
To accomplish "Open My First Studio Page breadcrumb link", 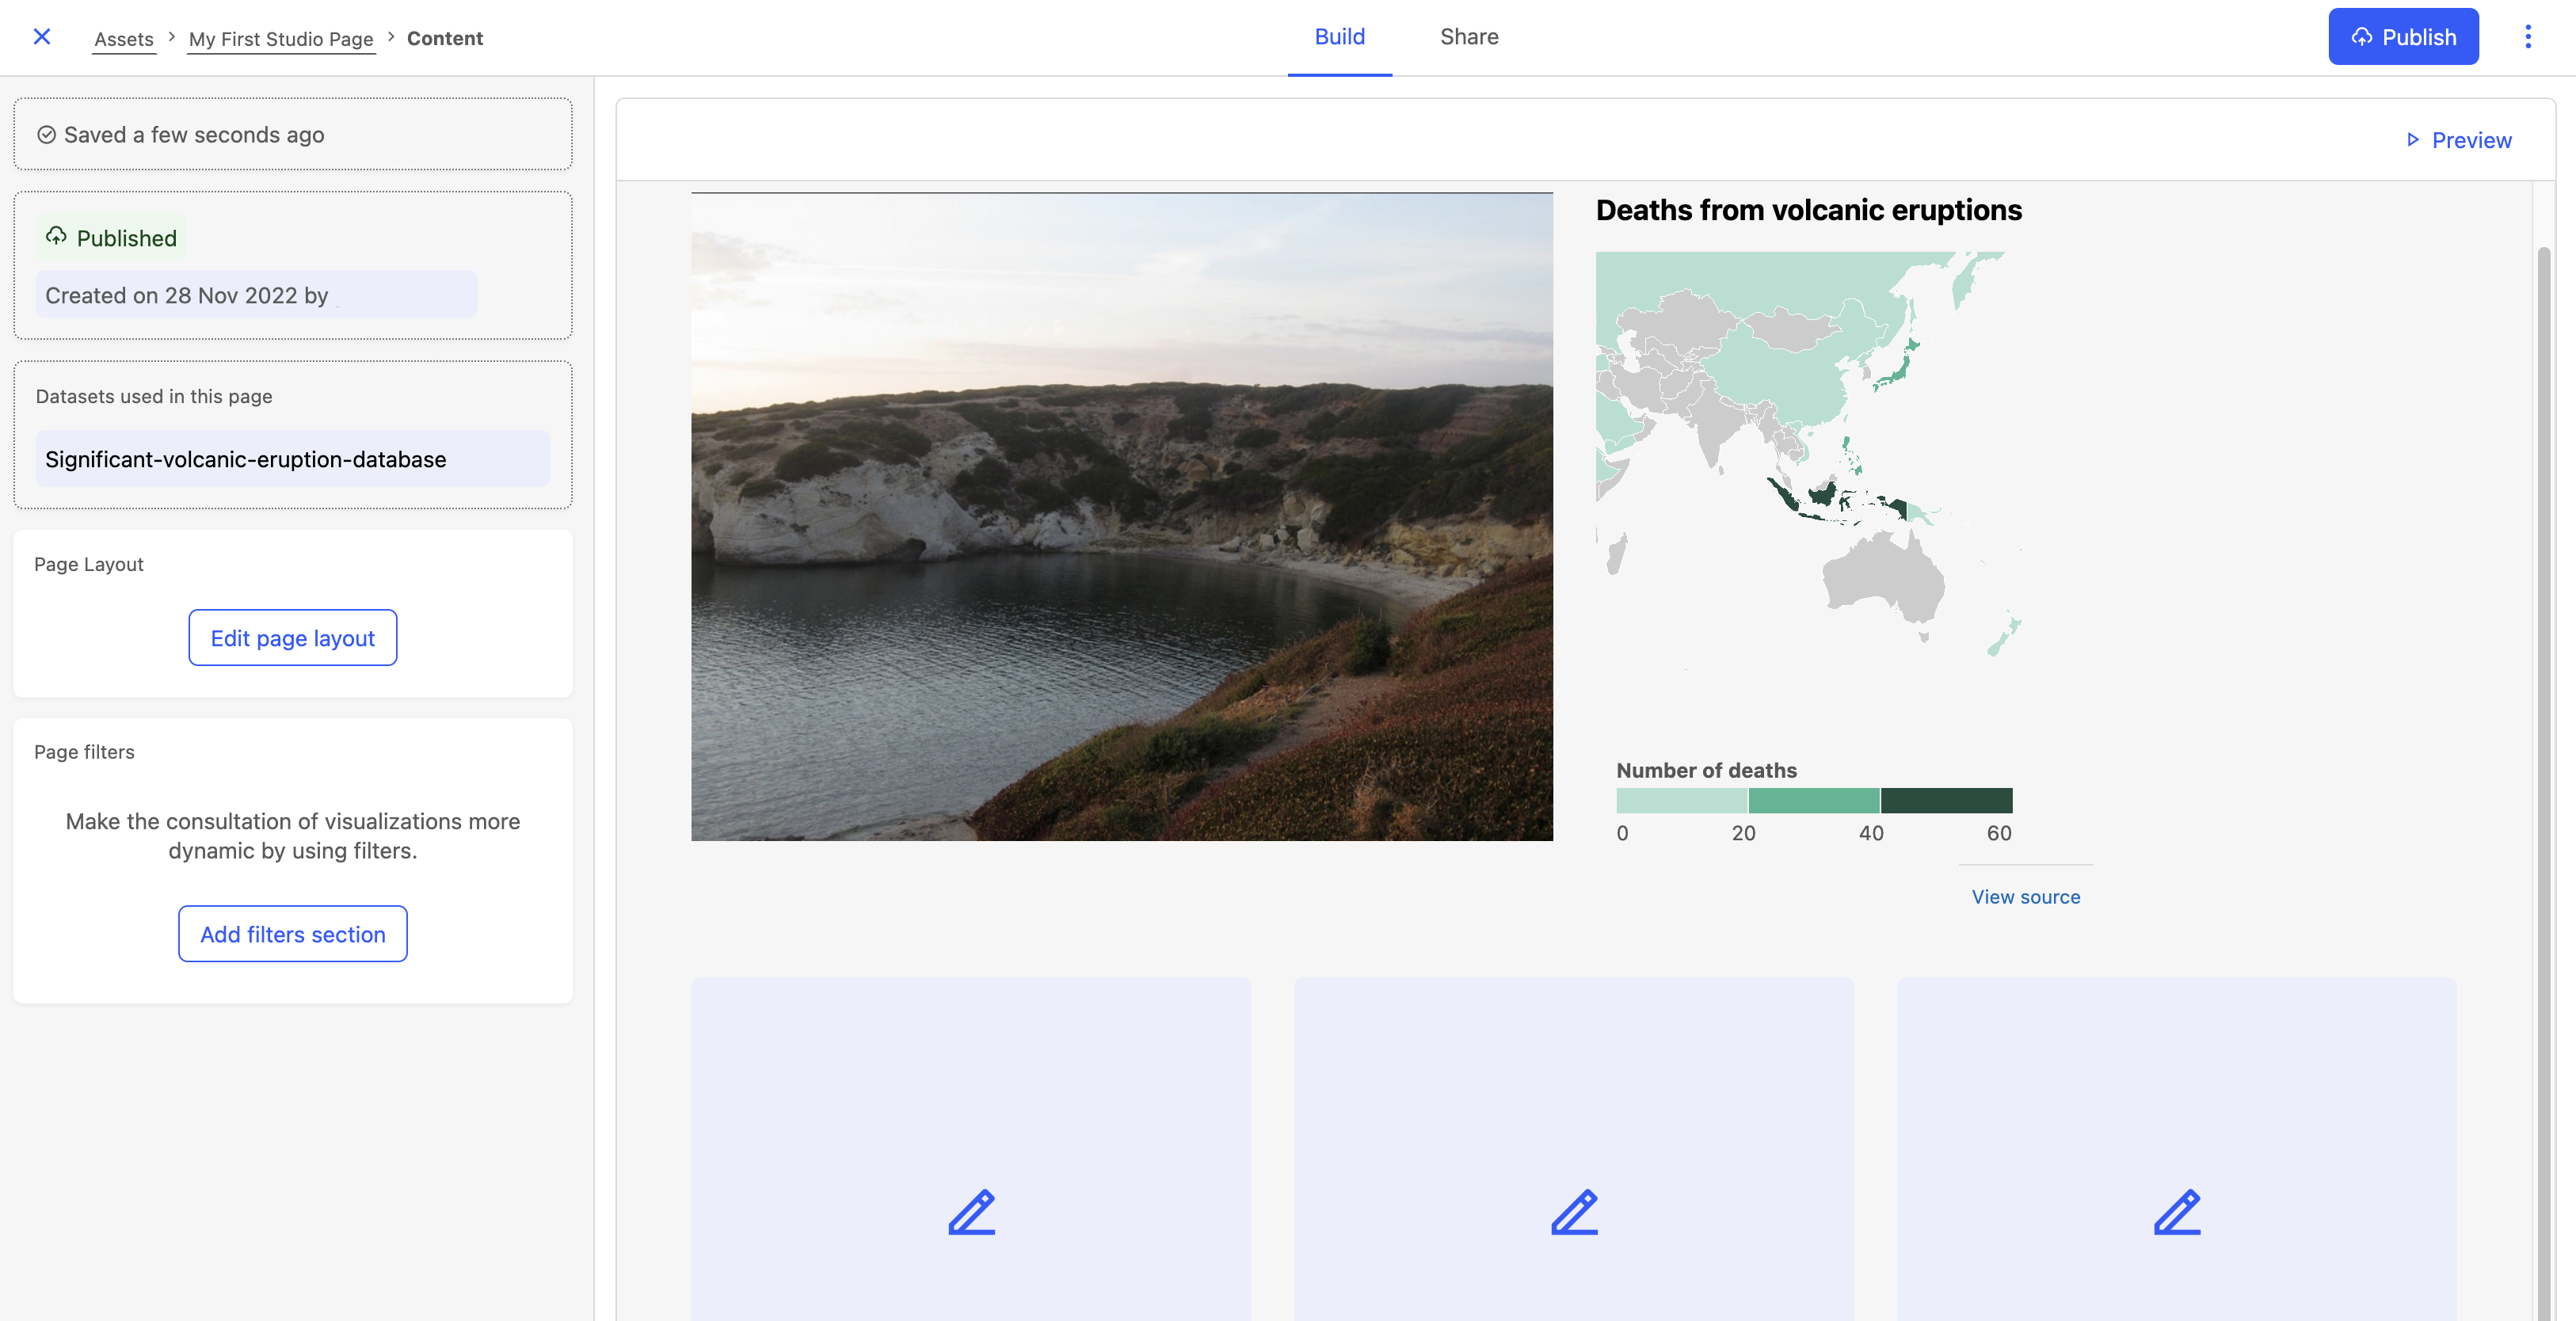I will pos(281,39).
